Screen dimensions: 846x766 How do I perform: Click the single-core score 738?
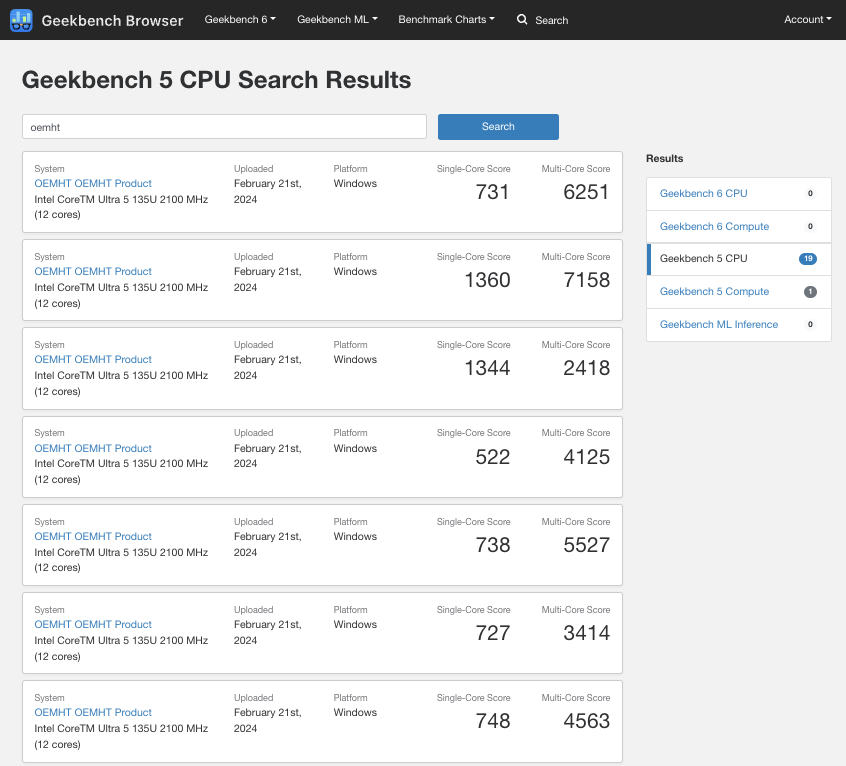[493, 545]
